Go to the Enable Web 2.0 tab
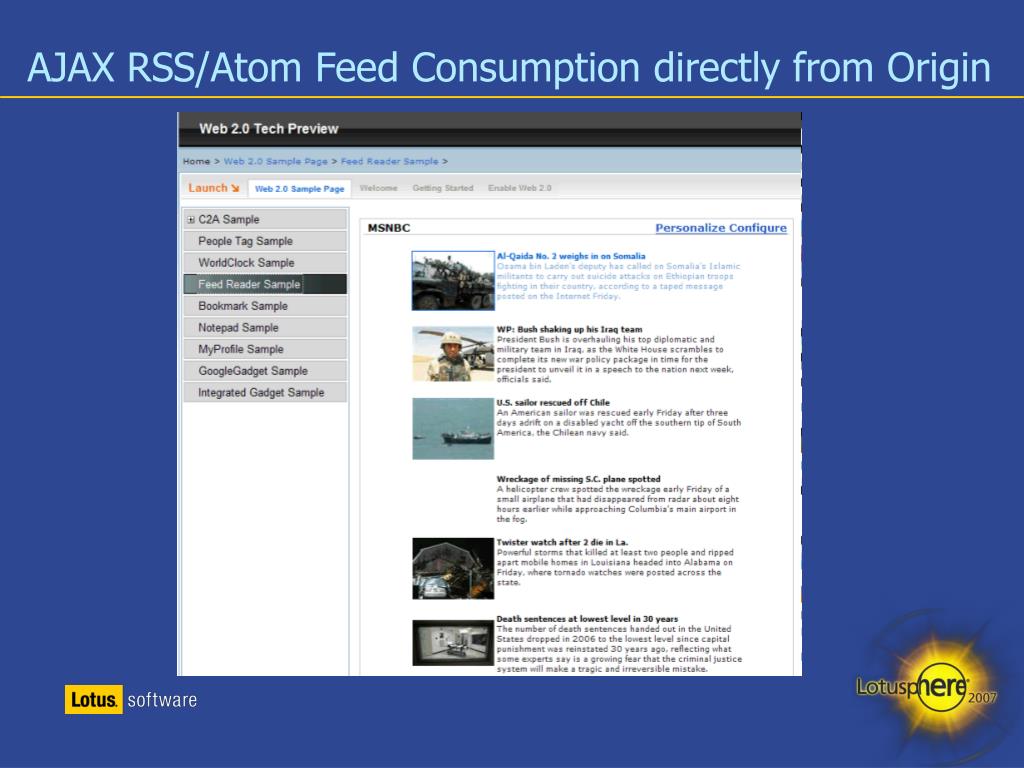The width and height of the screenshot is (1024, 768). click(520, 188)
